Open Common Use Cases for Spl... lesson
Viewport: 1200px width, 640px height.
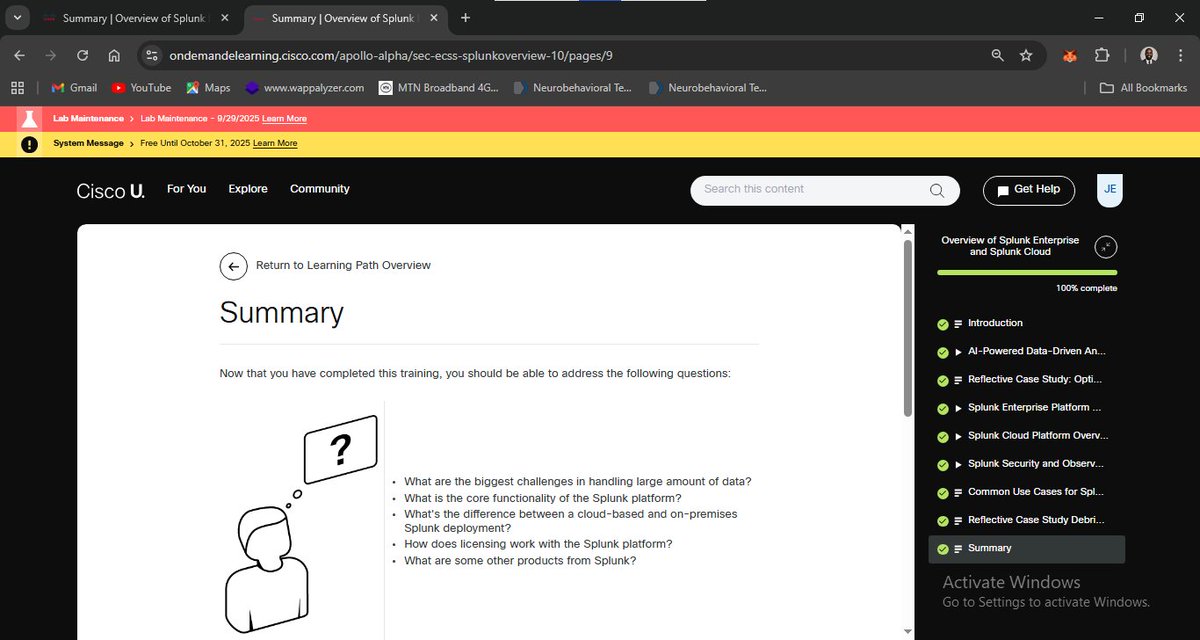1035,492
